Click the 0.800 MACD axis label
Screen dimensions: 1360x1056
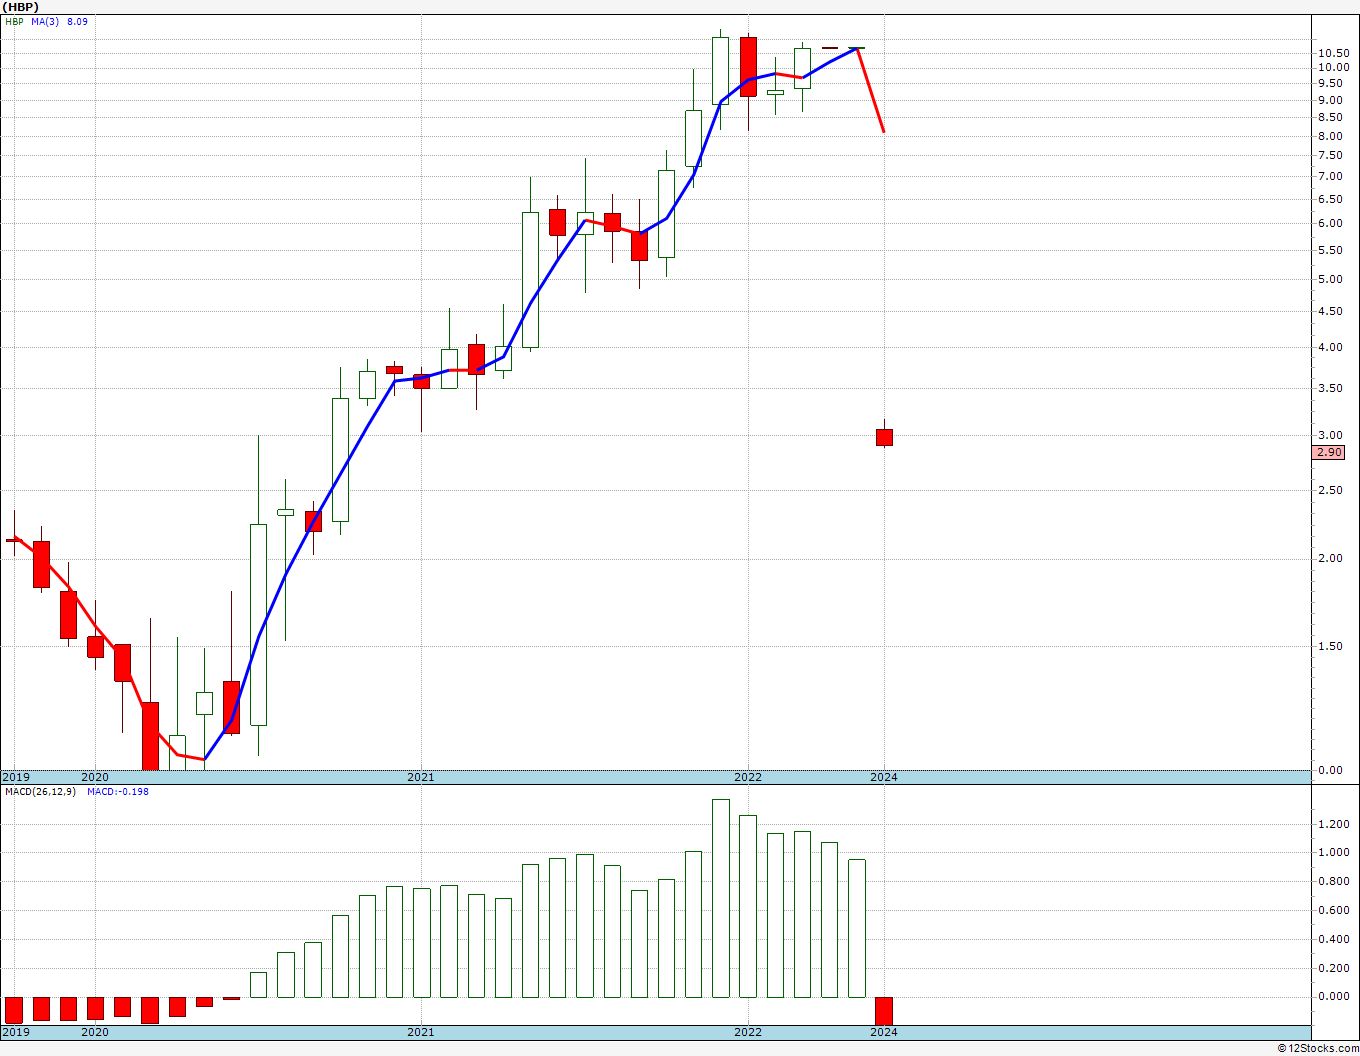coord(1333,882)
